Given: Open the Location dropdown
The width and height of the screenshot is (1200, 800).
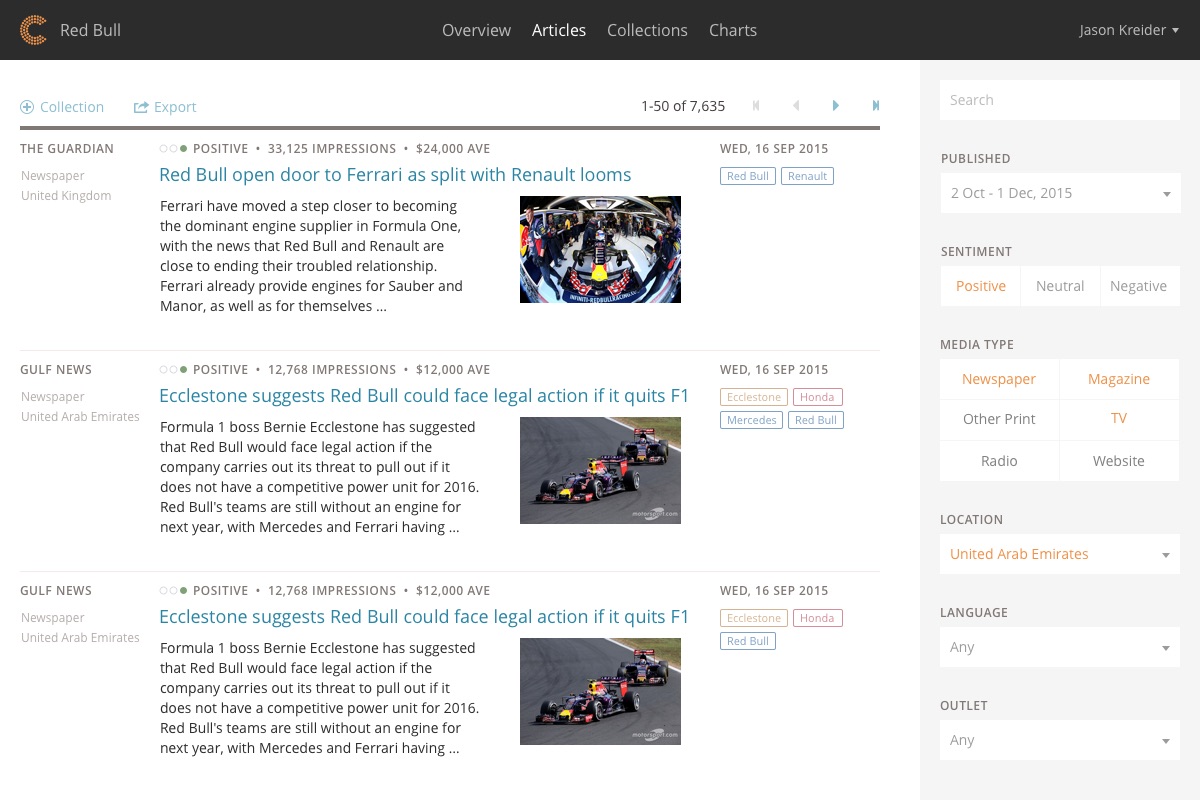Looking at the screenshot, I should 1060,554.
